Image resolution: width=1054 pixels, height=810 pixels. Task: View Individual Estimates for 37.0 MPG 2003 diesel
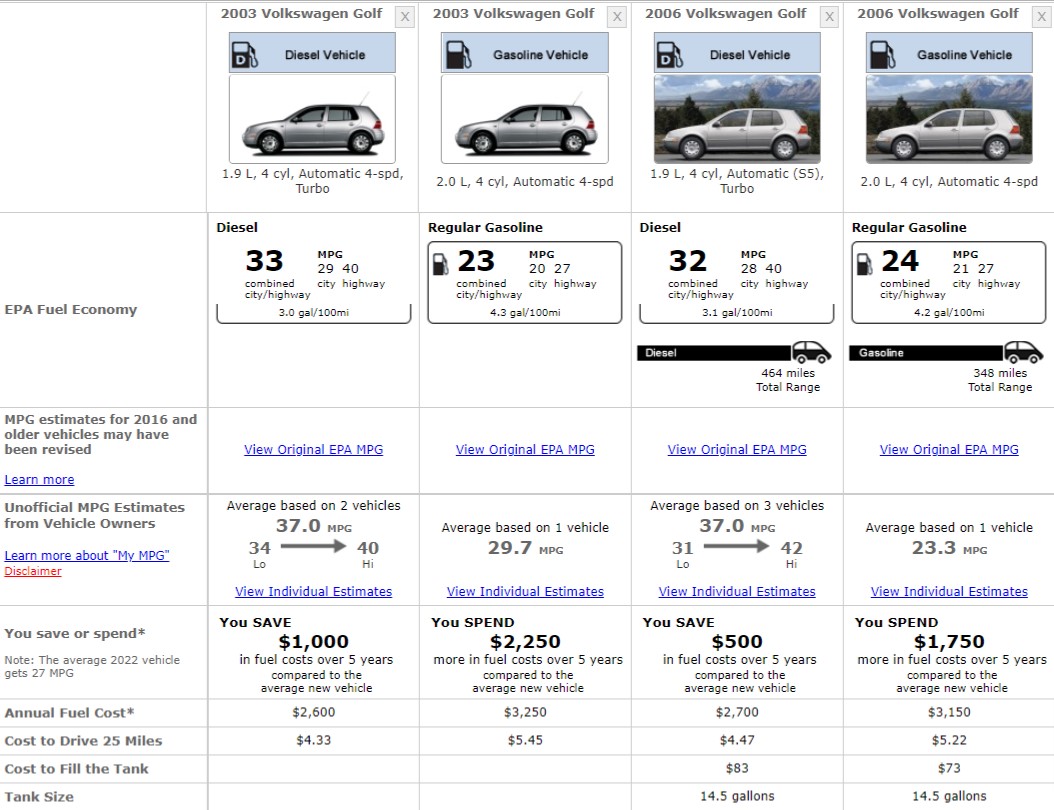(313, 592)
